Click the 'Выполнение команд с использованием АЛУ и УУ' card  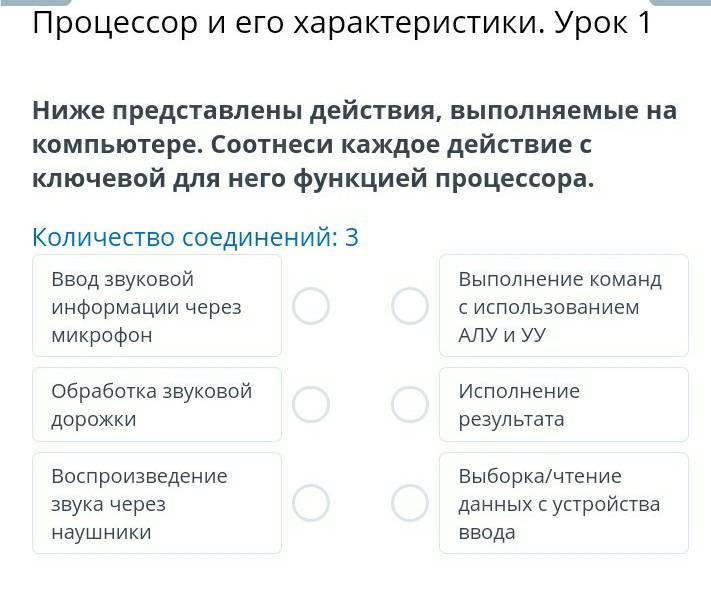(563, 306)
